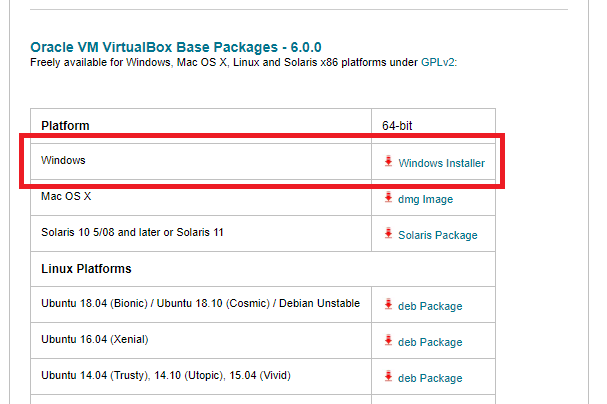Click the 64-bit column header
The width and height of the screenshot is (607, 404).
pyautogui.click(x=397, y=126)
